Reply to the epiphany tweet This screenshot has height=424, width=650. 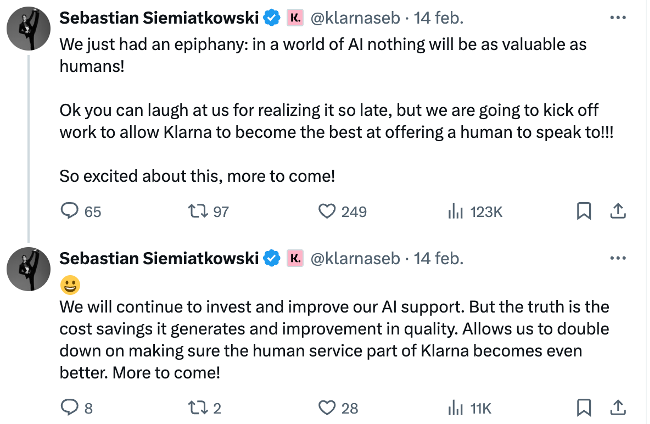tap(80, 211)
